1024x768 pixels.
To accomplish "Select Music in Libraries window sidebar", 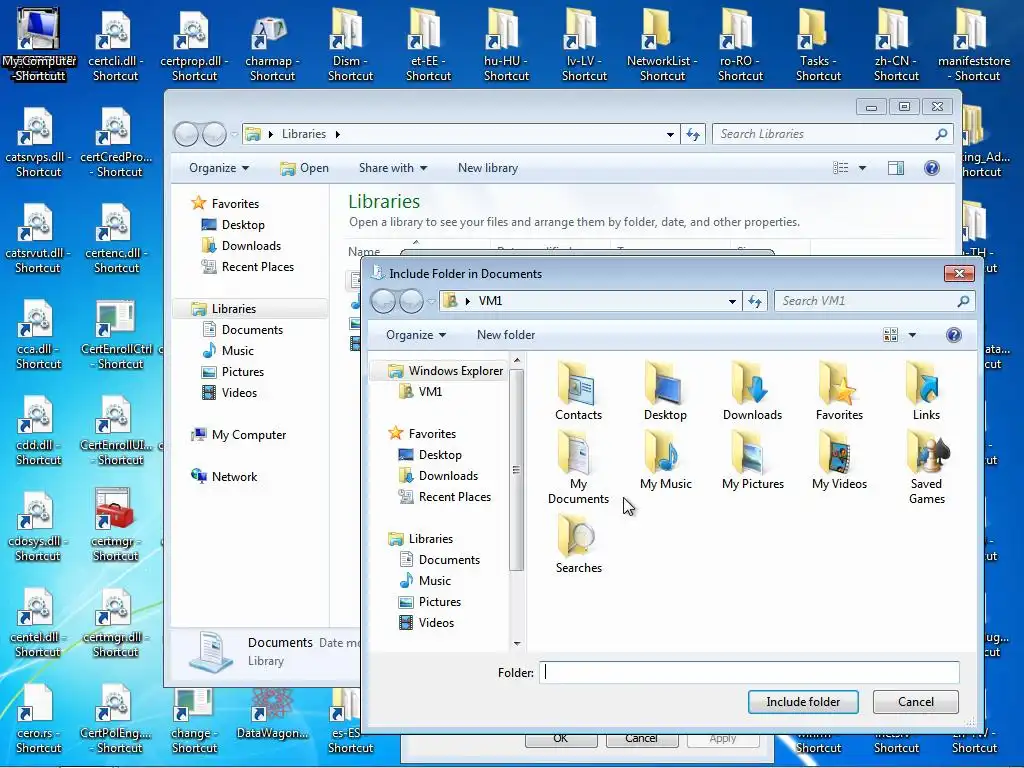I will [x=228, y=351].
